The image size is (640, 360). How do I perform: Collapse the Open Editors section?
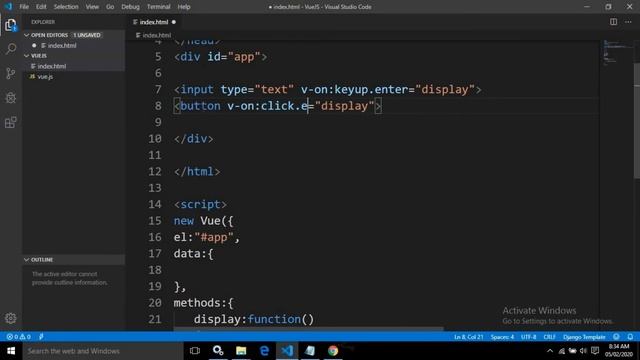click(x=27, y=35)
